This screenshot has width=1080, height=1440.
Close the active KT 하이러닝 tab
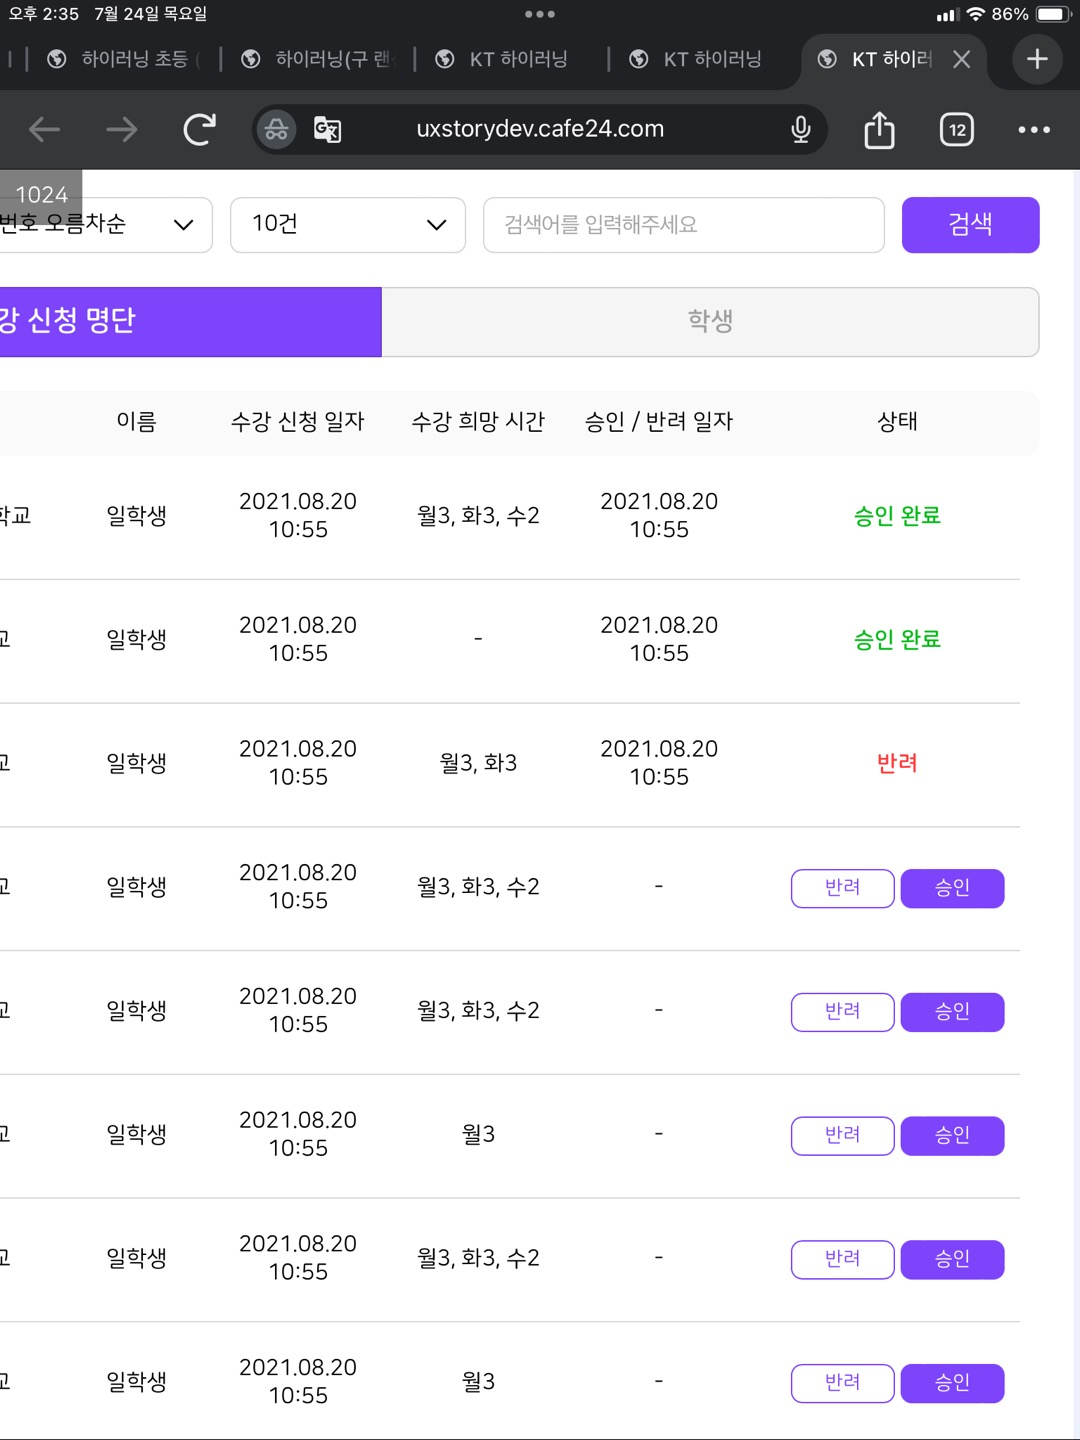point(962,59)
